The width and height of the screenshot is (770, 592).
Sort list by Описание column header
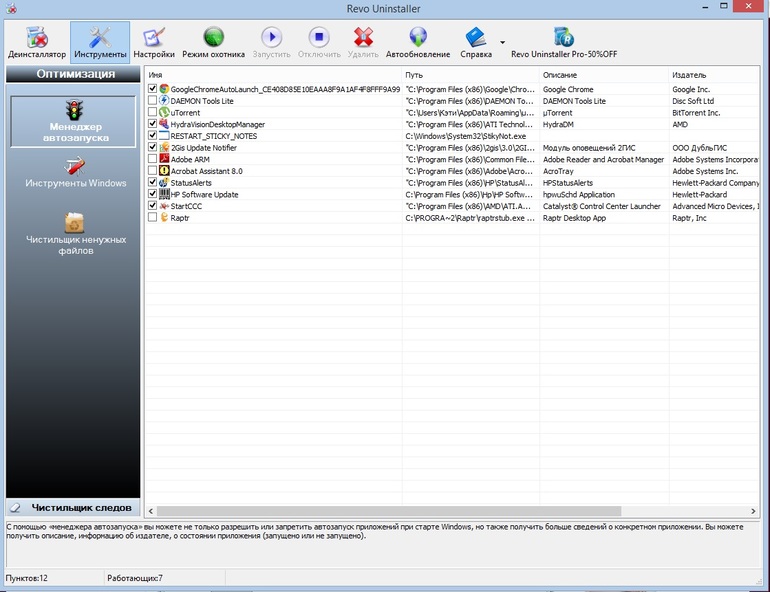[604, 75]
